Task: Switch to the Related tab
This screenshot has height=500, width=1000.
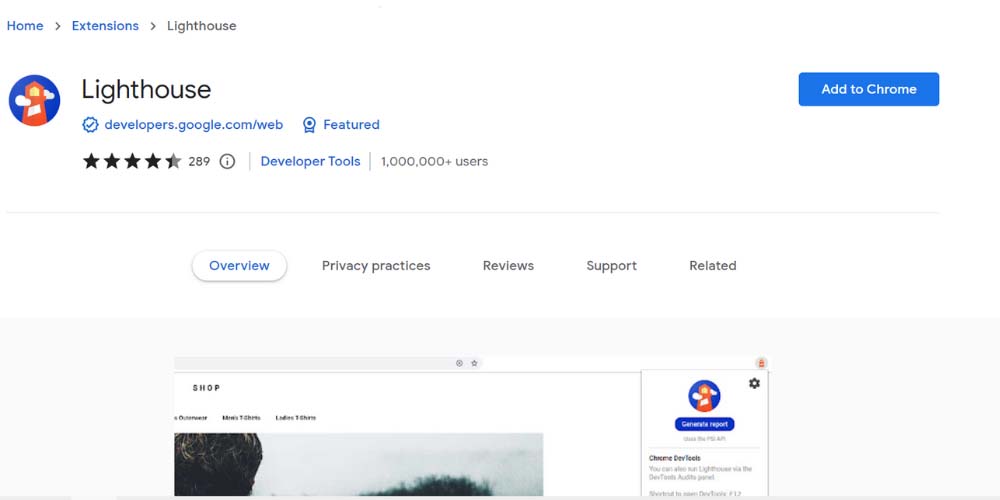Action: (x=713, y=266)
